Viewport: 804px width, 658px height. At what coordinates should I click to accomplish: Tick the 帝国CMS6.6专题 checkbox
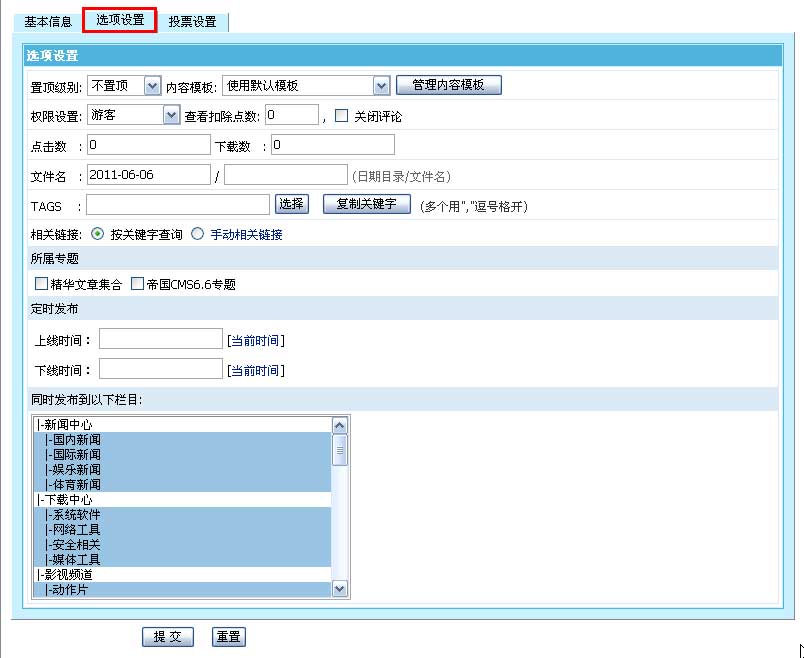tap(138, 285)
